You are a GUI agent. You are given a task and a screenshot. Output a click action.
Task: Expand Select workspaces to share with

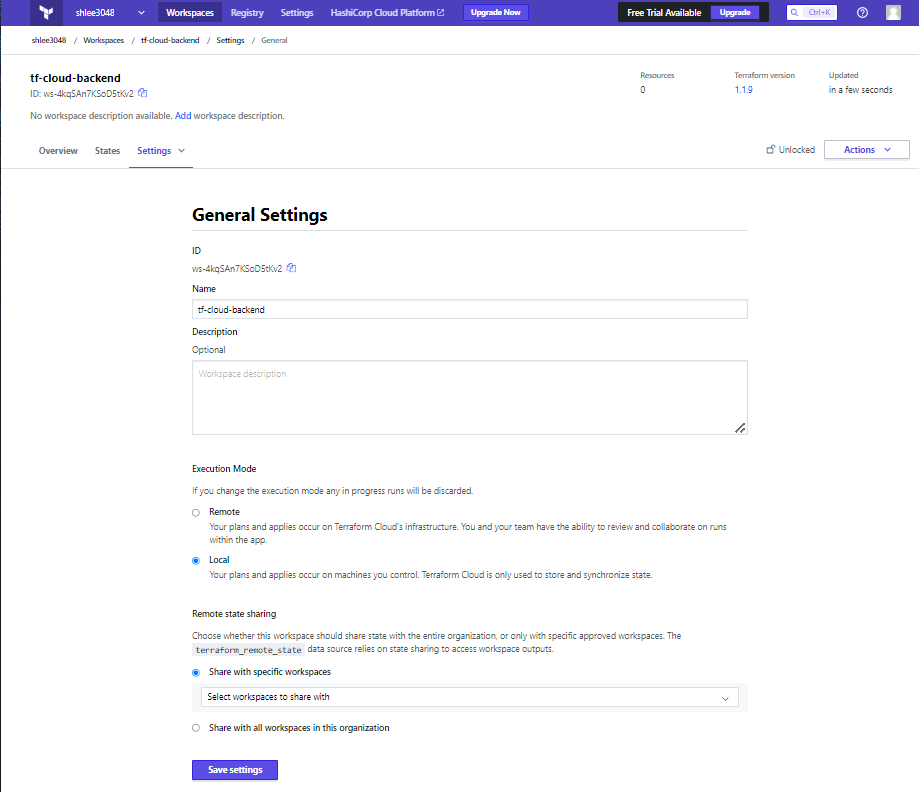469,697
